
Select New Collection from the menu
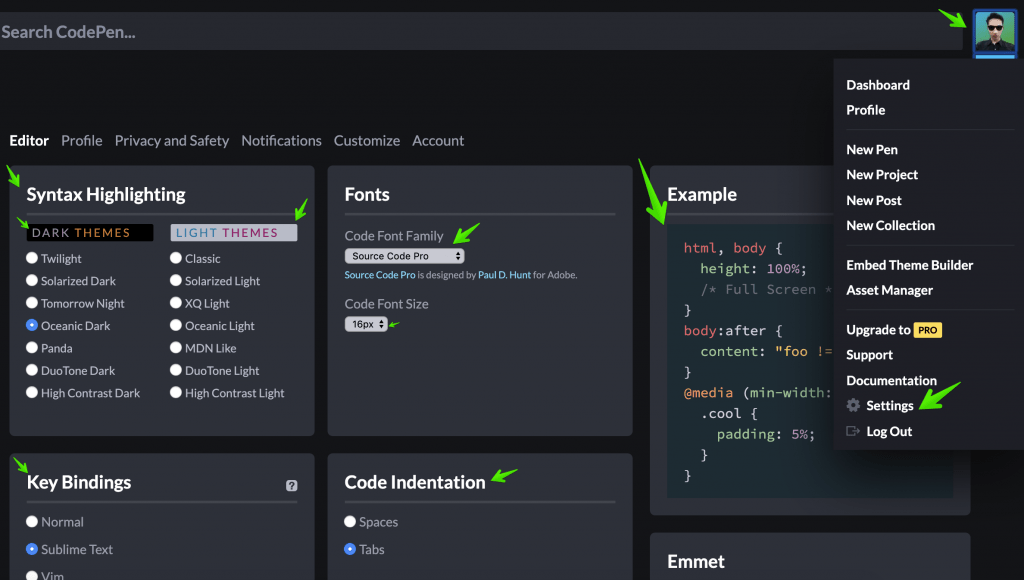[x=890, y=225]
